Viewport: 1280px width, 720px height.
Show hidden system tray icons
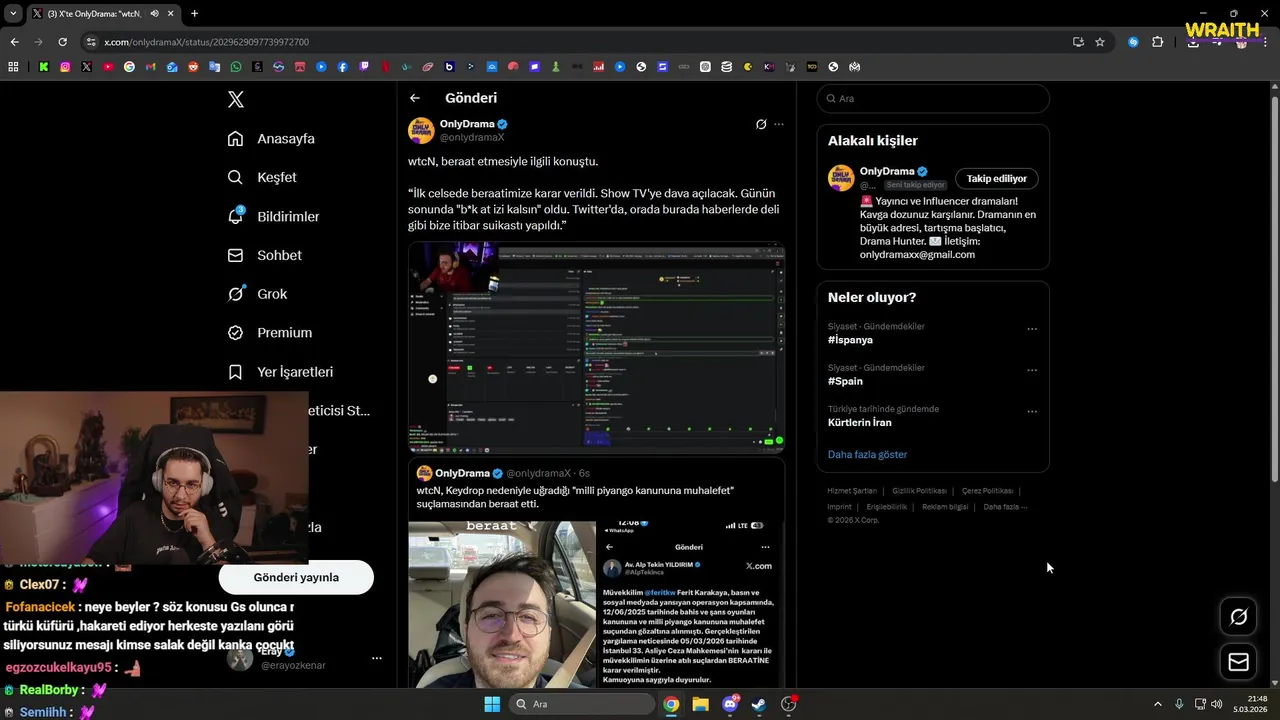[x=1157, y=704]
